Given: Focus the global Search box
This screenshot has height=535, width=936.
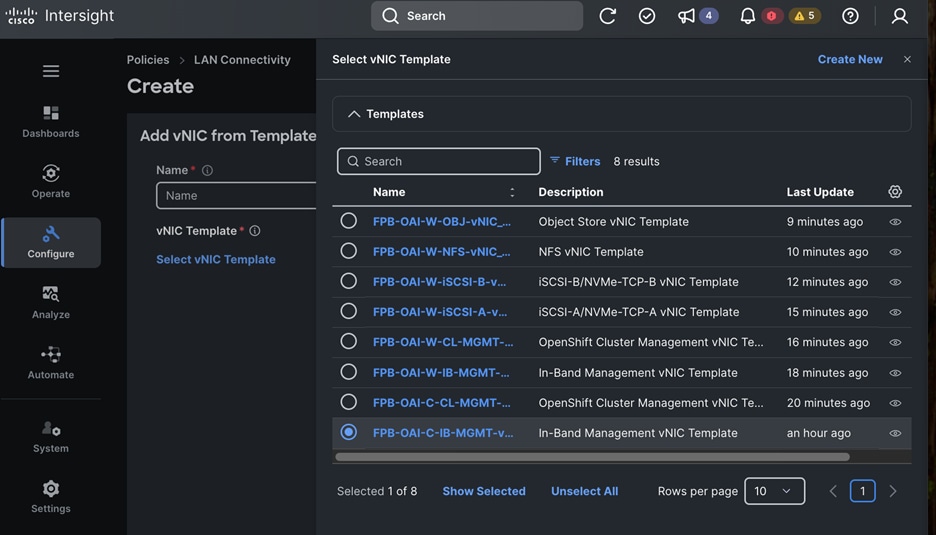Looking at the screenshot, I should click(x=477, y=16).
